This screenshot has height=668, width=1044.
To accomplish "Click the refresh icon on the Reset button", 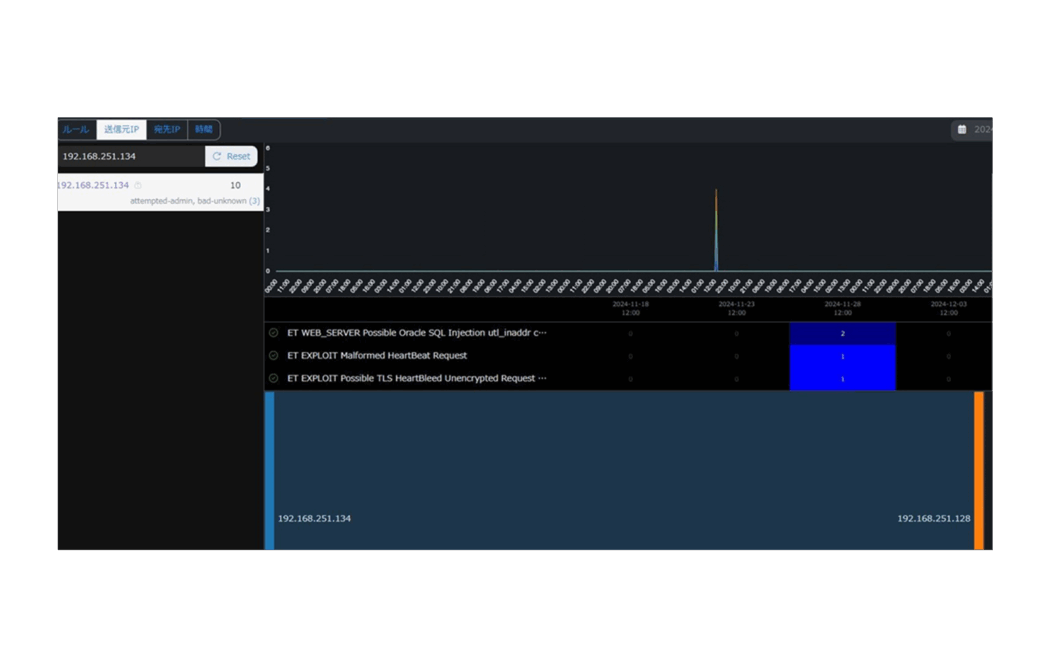I will [x=217, y=157].
